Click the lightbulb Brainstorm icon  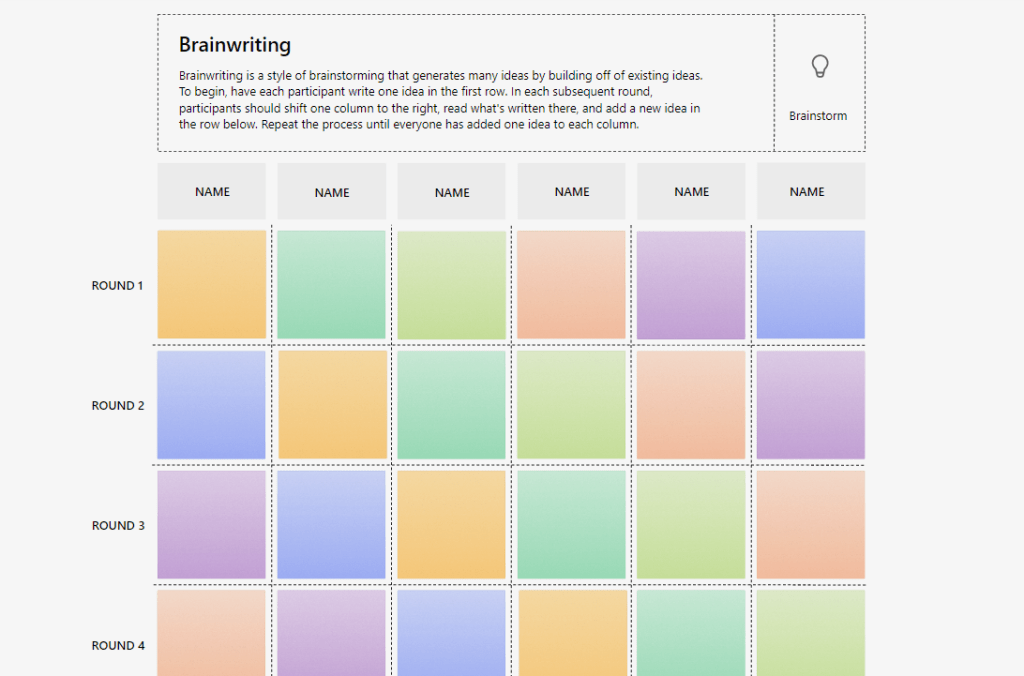pyautogui.click(x=819, y=67)
